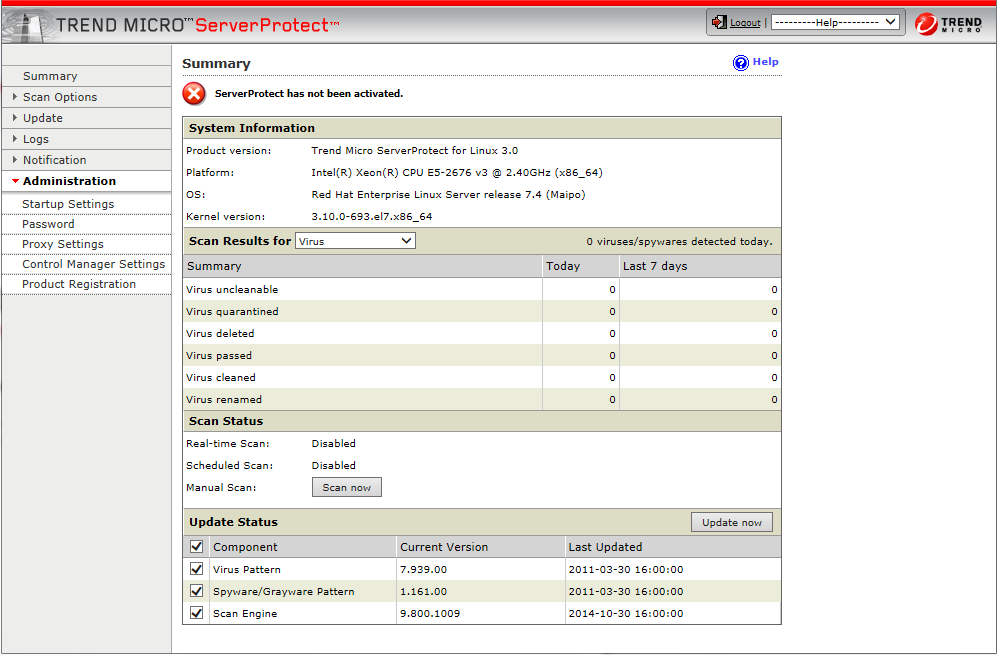The height and width of the screenshot is (655, 997).
Task: Open Proxy Settings page
Action: click(x=63, y=244)
